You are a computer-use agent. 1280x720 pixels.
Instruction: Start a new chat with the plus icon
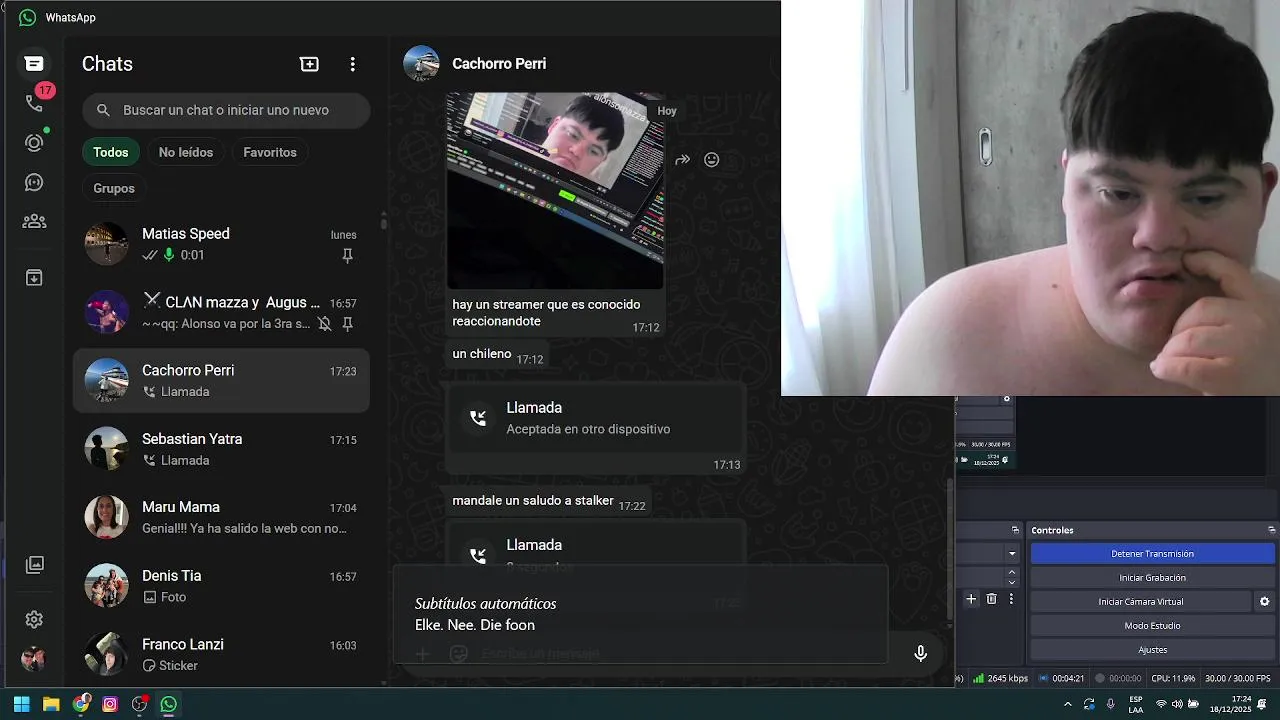[309, 64]
